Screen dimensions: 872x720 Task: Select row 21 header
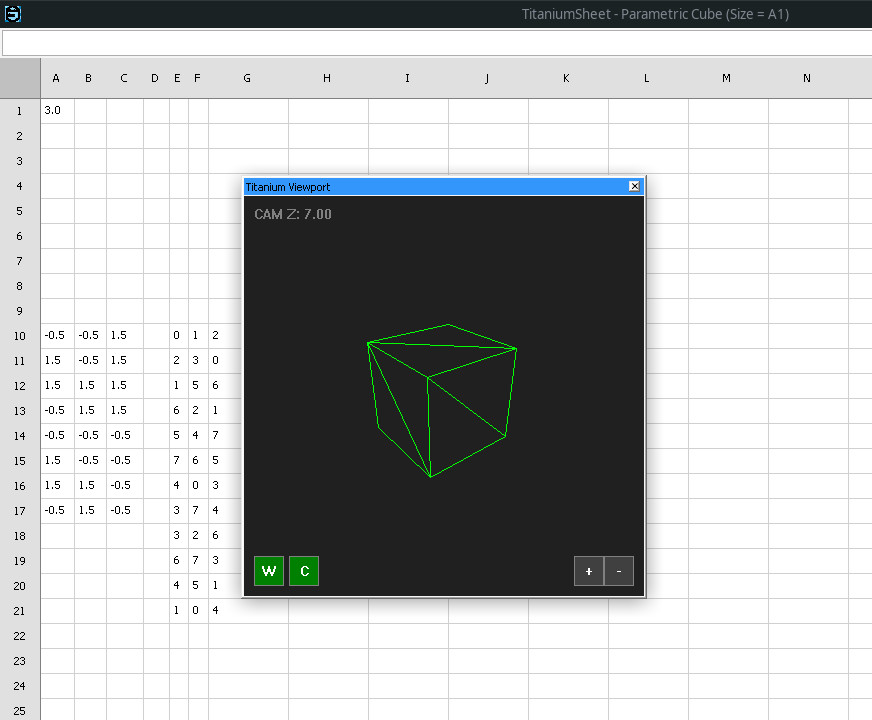(20, 610)
